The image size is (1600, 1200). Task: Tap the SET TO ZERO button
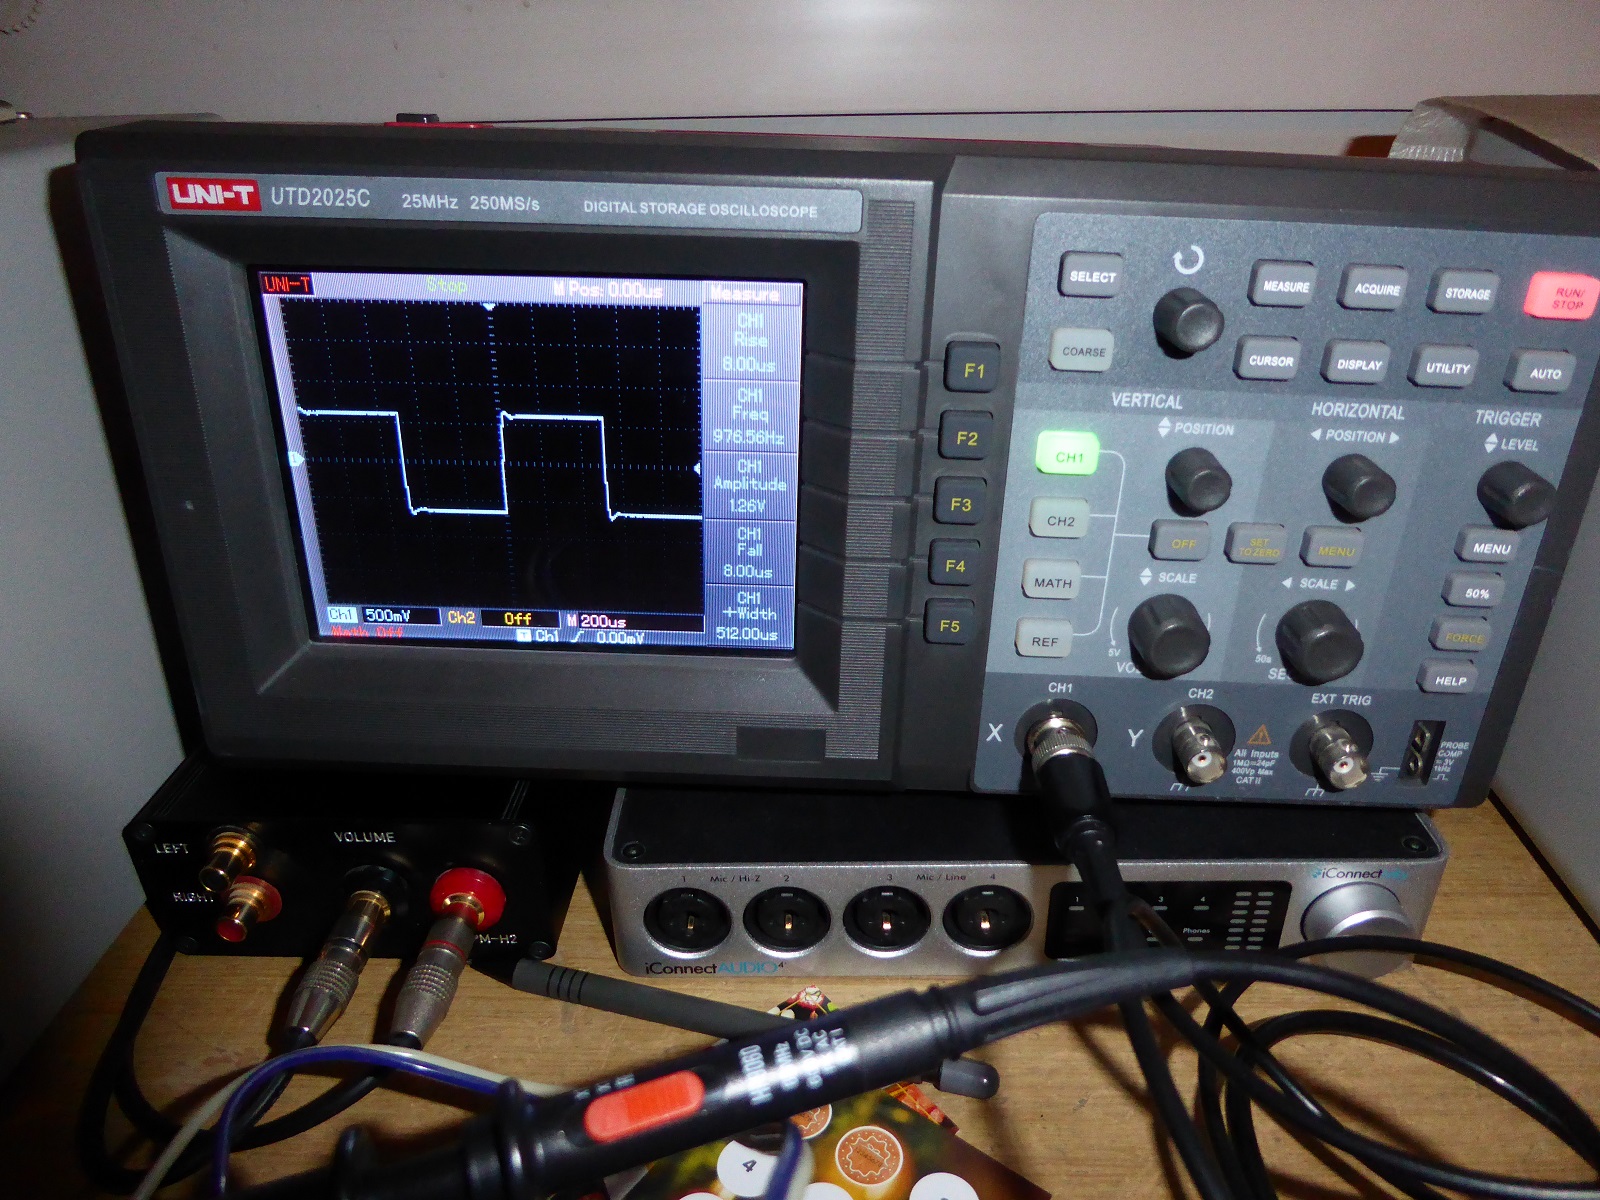pos(1259,546)
